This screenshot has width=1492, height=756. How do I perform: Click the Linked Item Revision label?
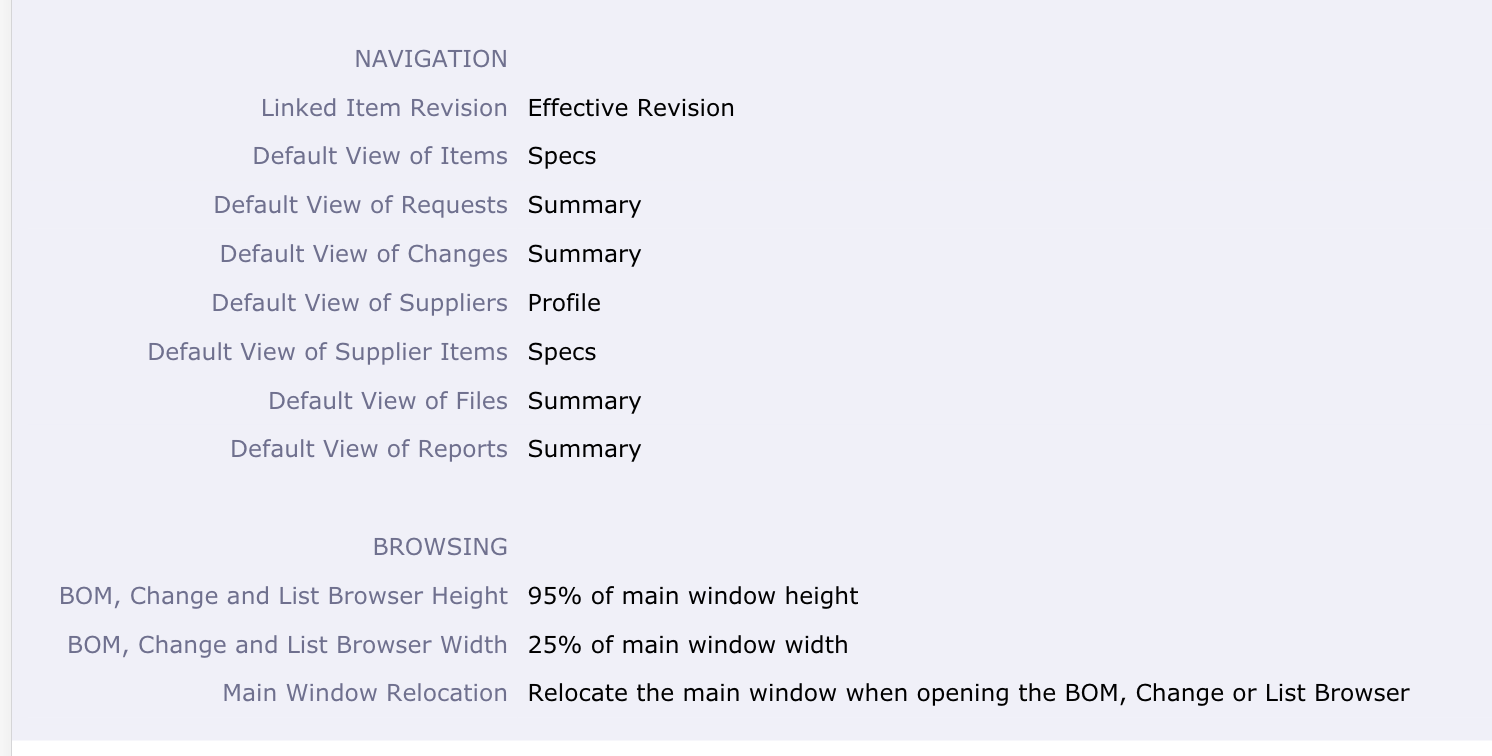point(384,108)
